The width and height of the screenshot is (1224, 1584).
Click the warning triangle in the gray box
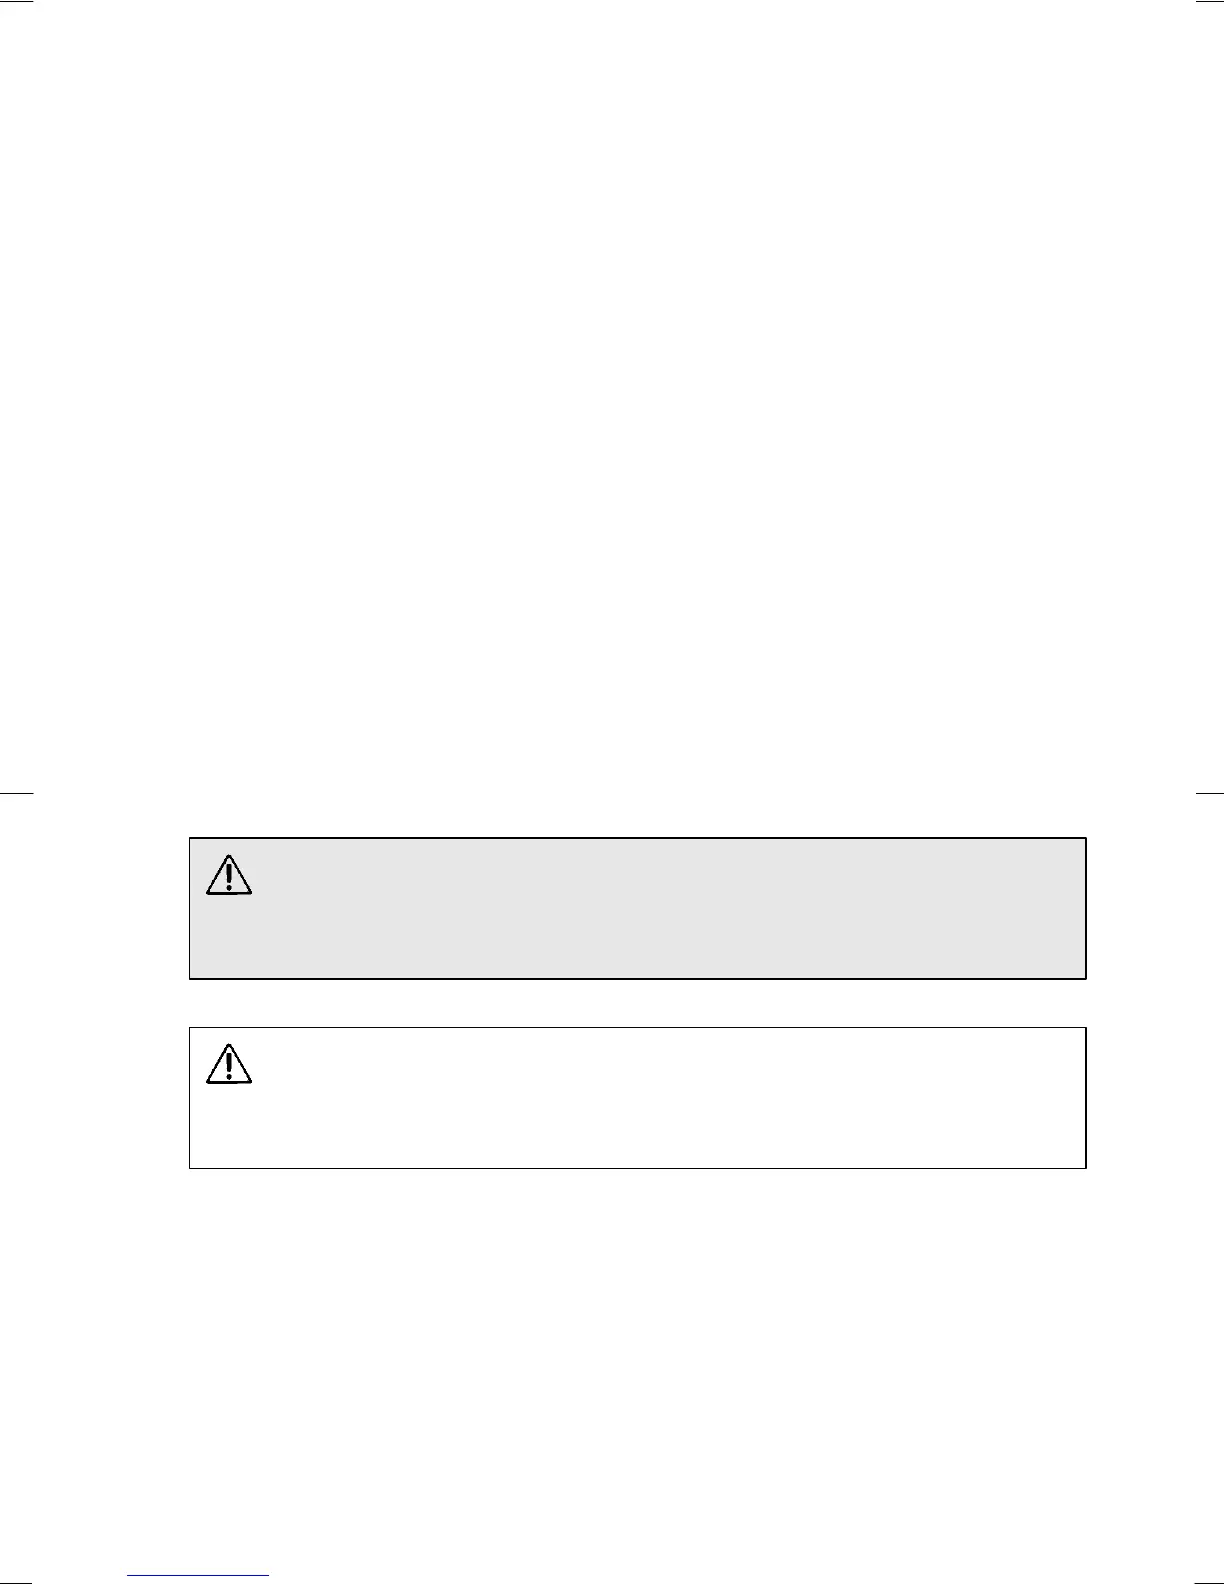coord(229,875)
